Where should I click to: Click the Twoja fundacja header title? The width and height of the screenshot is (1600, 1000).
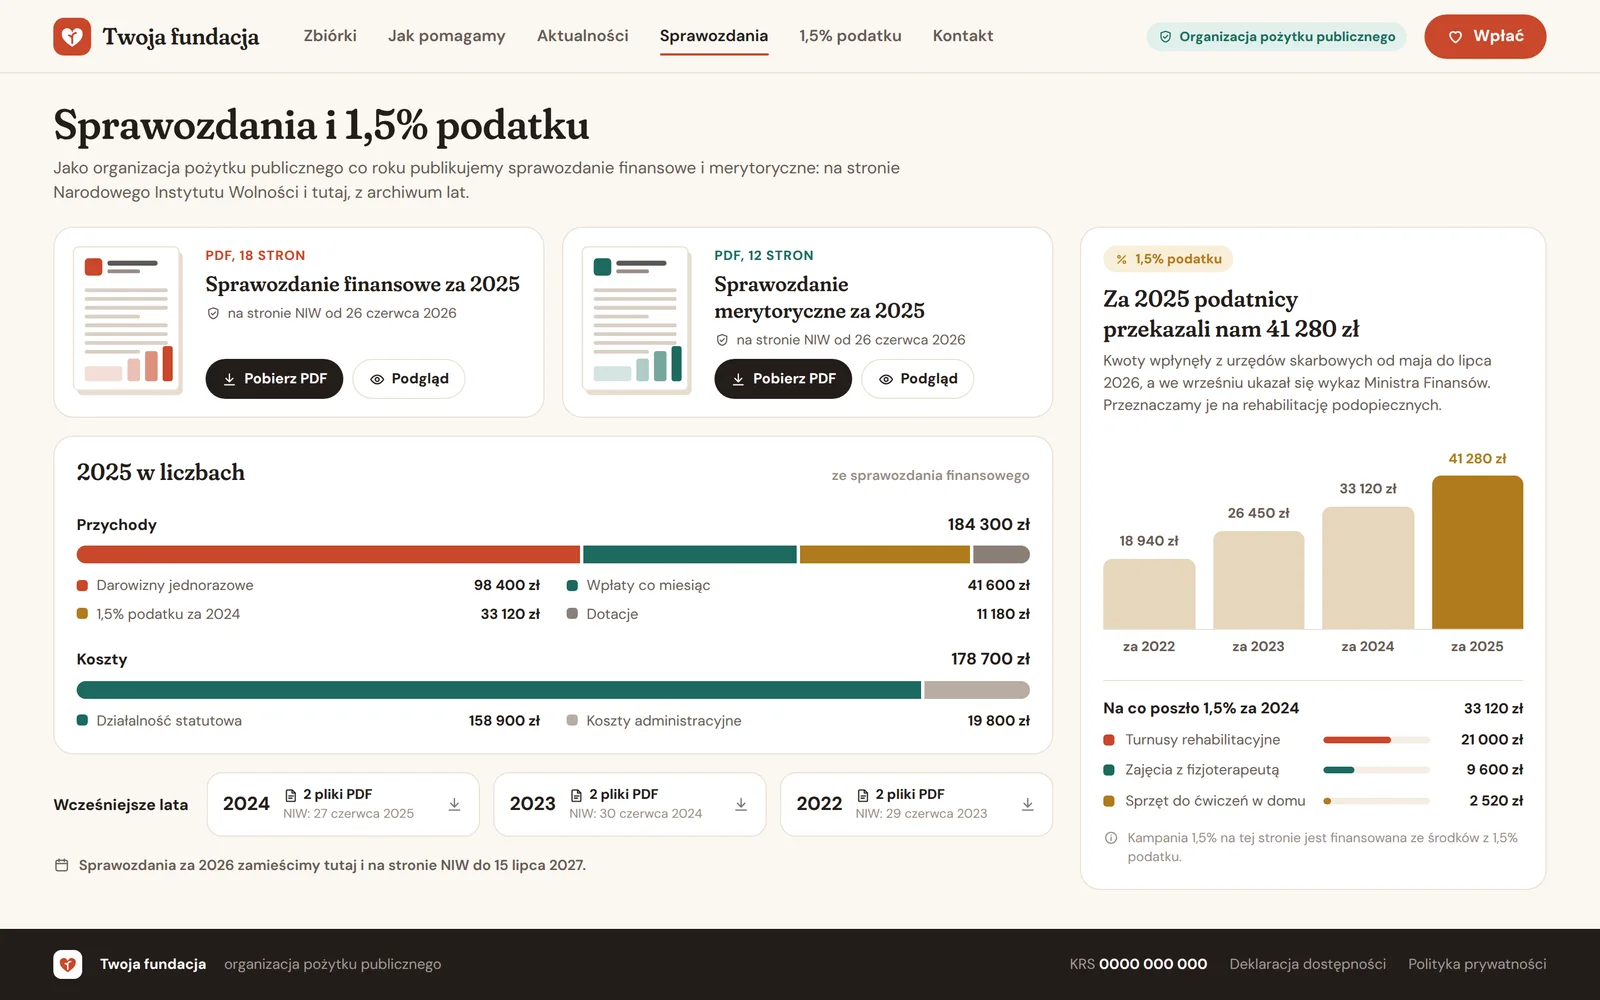point(181,37)
